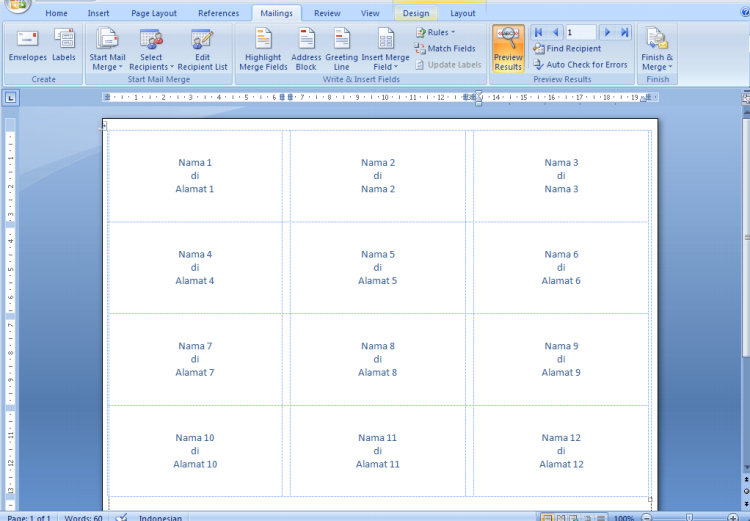Run Auto Check for Errors

580,65
